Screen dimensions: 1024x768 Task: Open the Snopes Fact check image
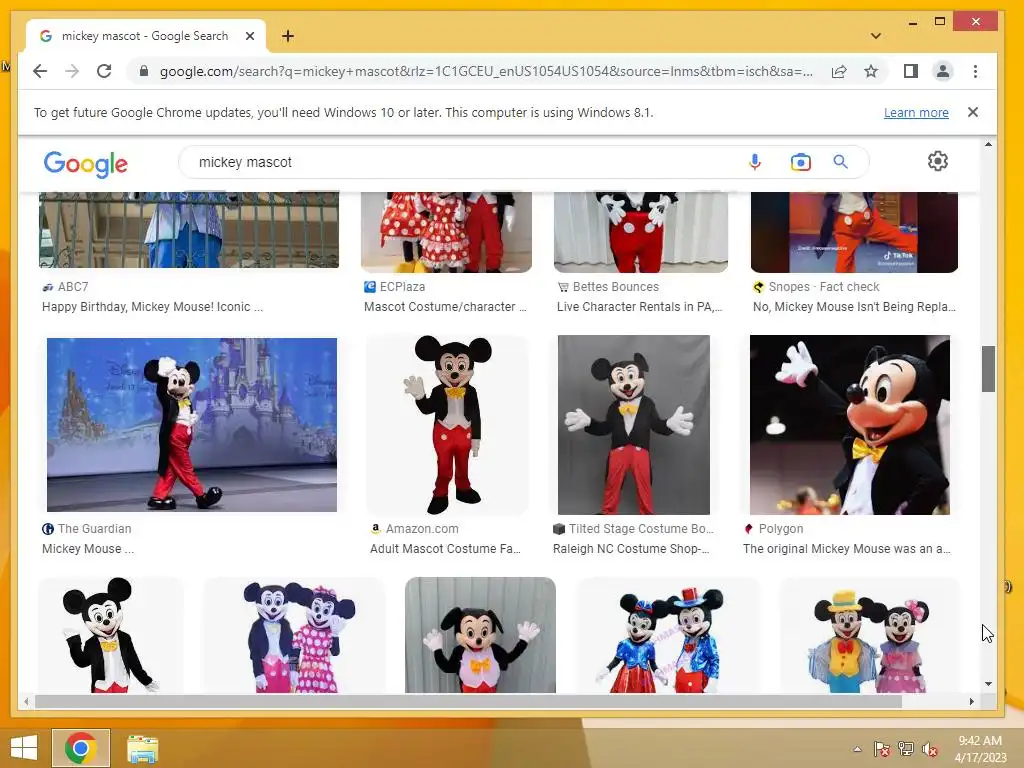(854, 232)
